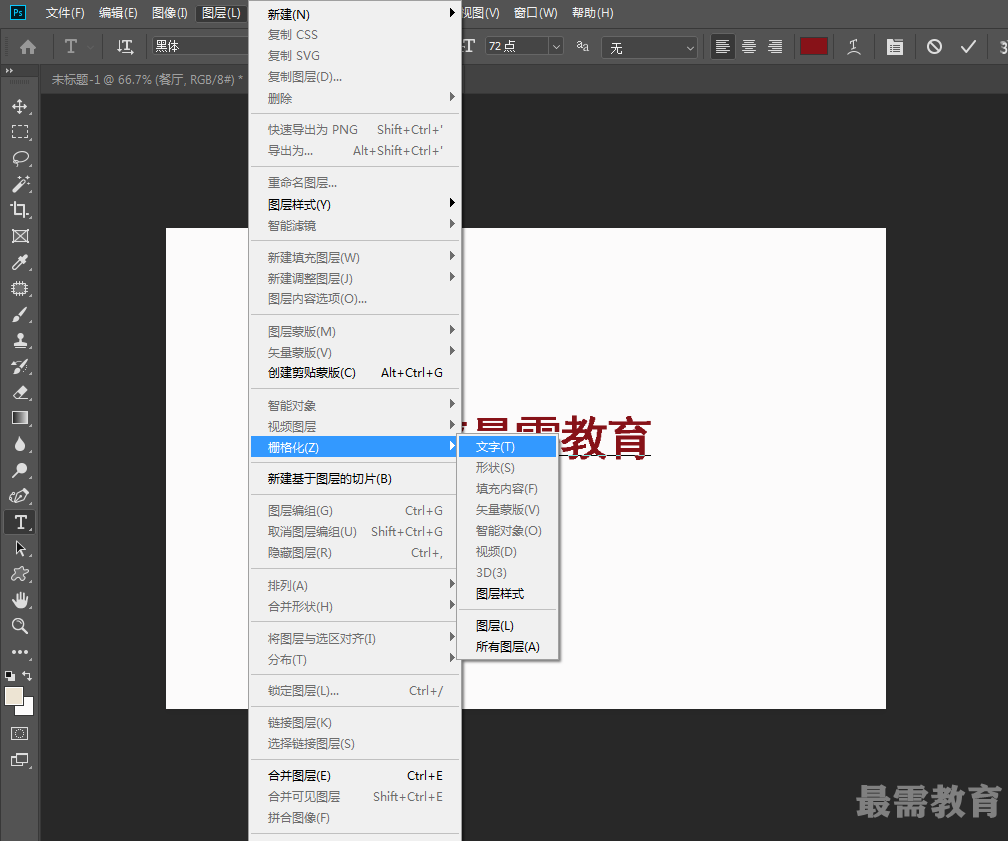Open the 窗口(W) menu
This screenshot has width=1008, height=841.
536,13
